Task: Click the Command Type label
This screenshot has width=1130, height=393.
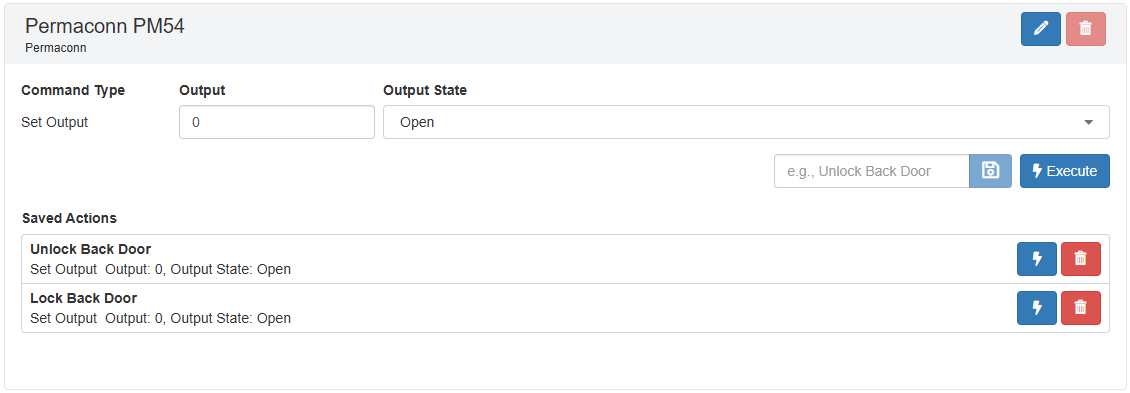Action: (73, 90)
